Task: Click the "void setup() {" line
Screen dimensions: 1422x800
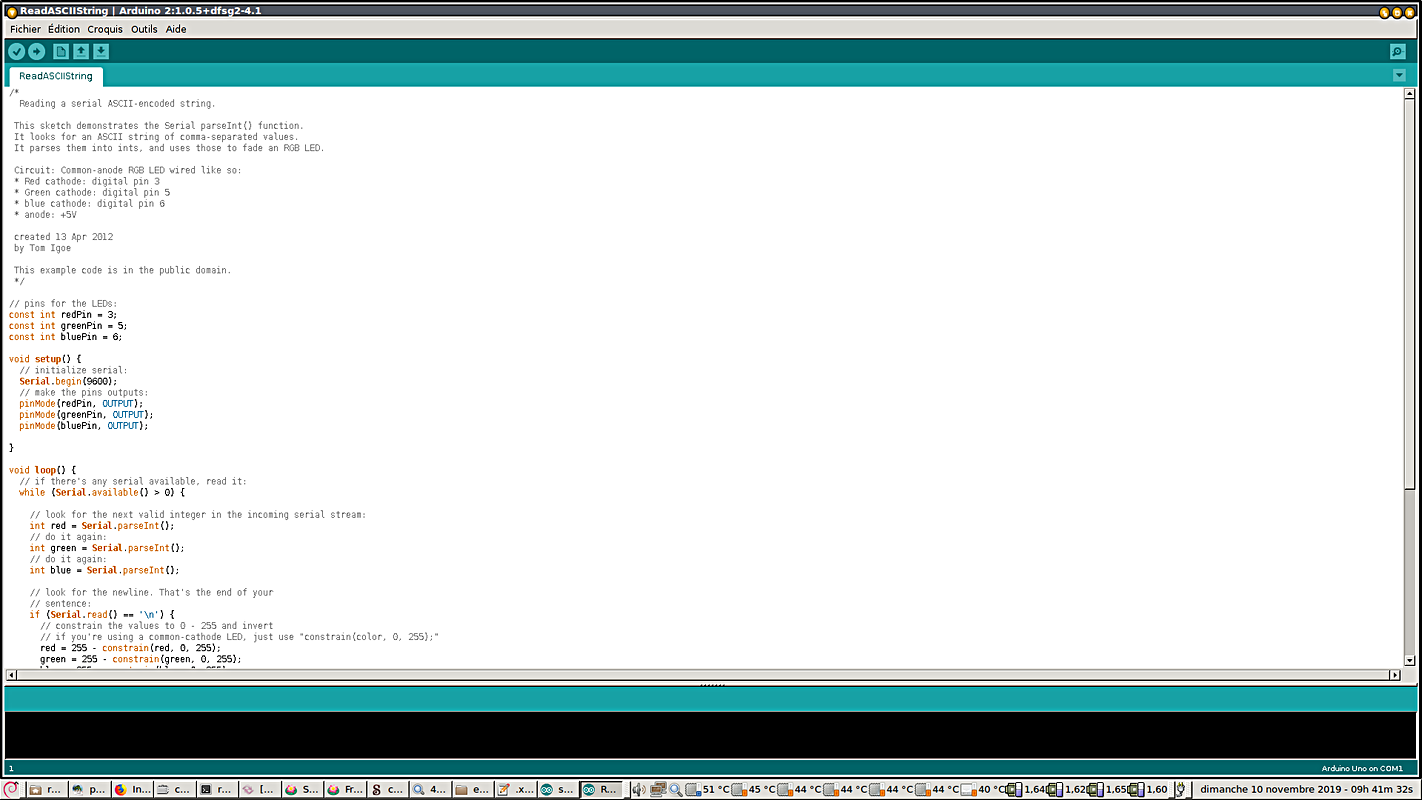Action: click(45, 358)
